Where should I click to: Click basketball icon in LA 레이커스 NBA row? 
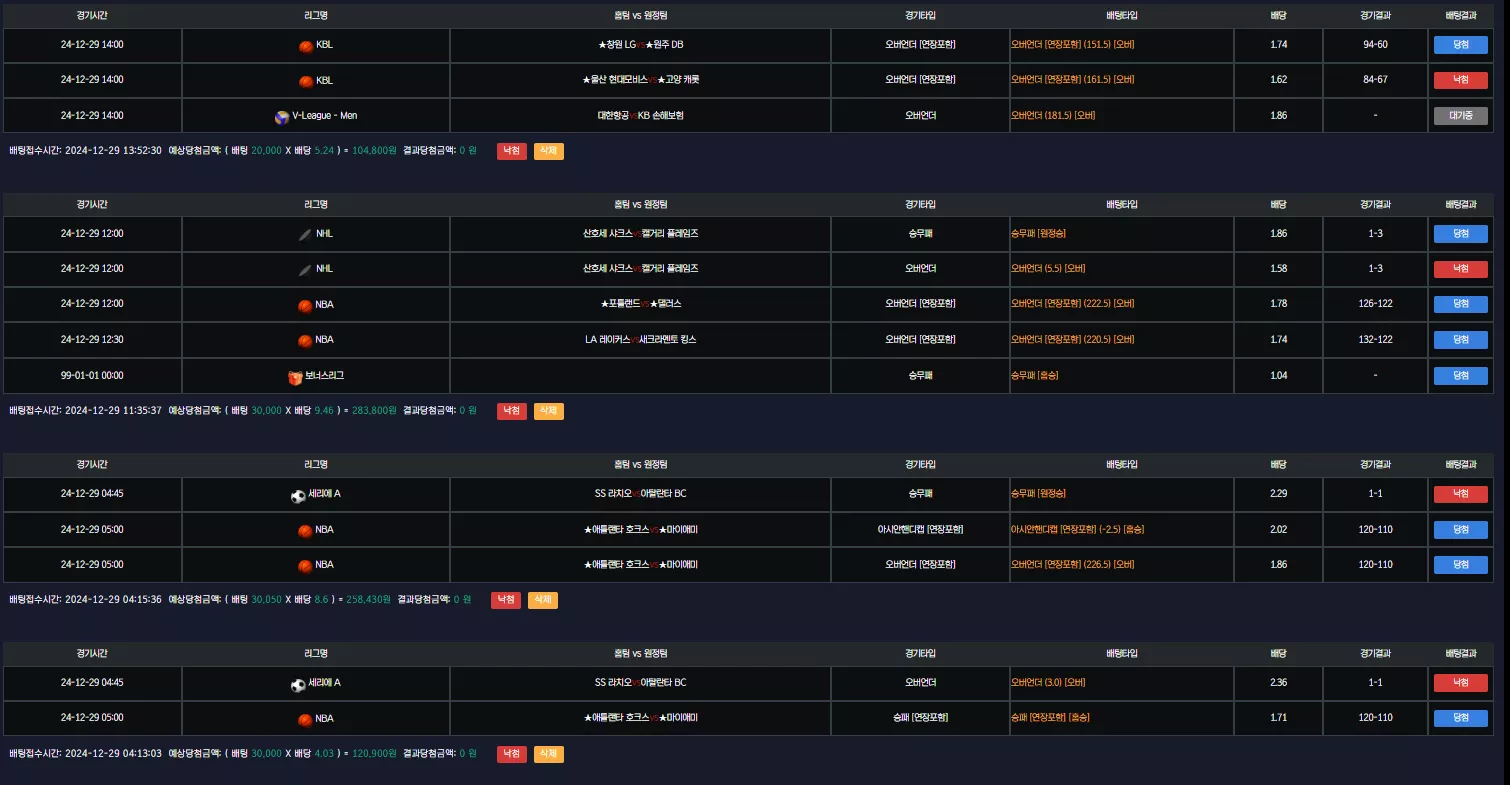click(305, 340)
